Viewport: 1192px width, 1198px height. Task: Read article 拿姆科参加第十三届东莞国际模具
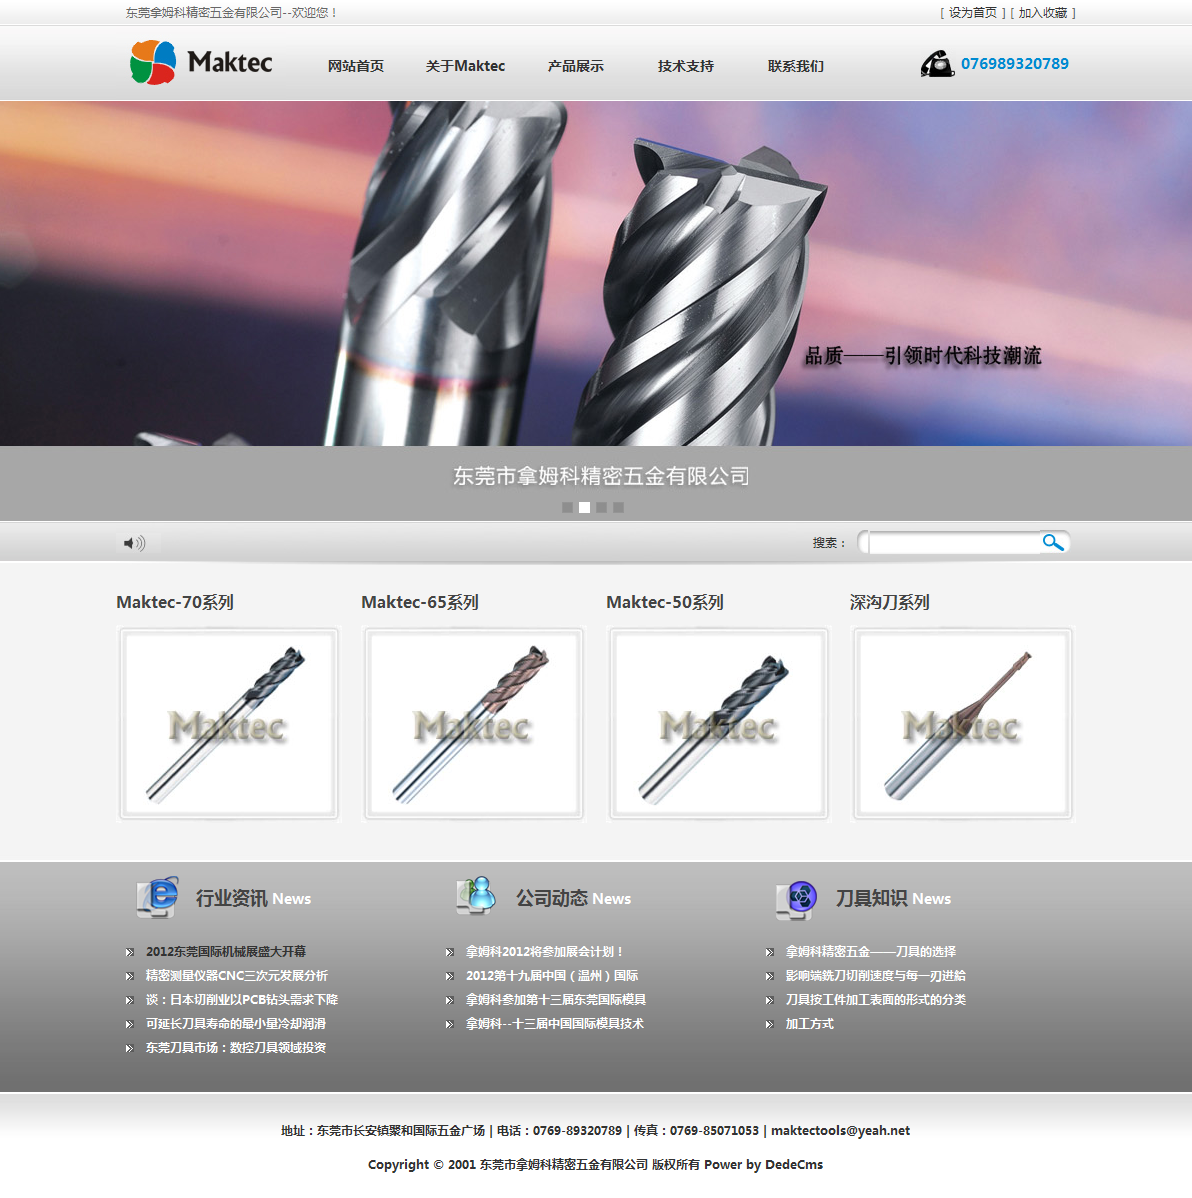tap(556, 1000)
